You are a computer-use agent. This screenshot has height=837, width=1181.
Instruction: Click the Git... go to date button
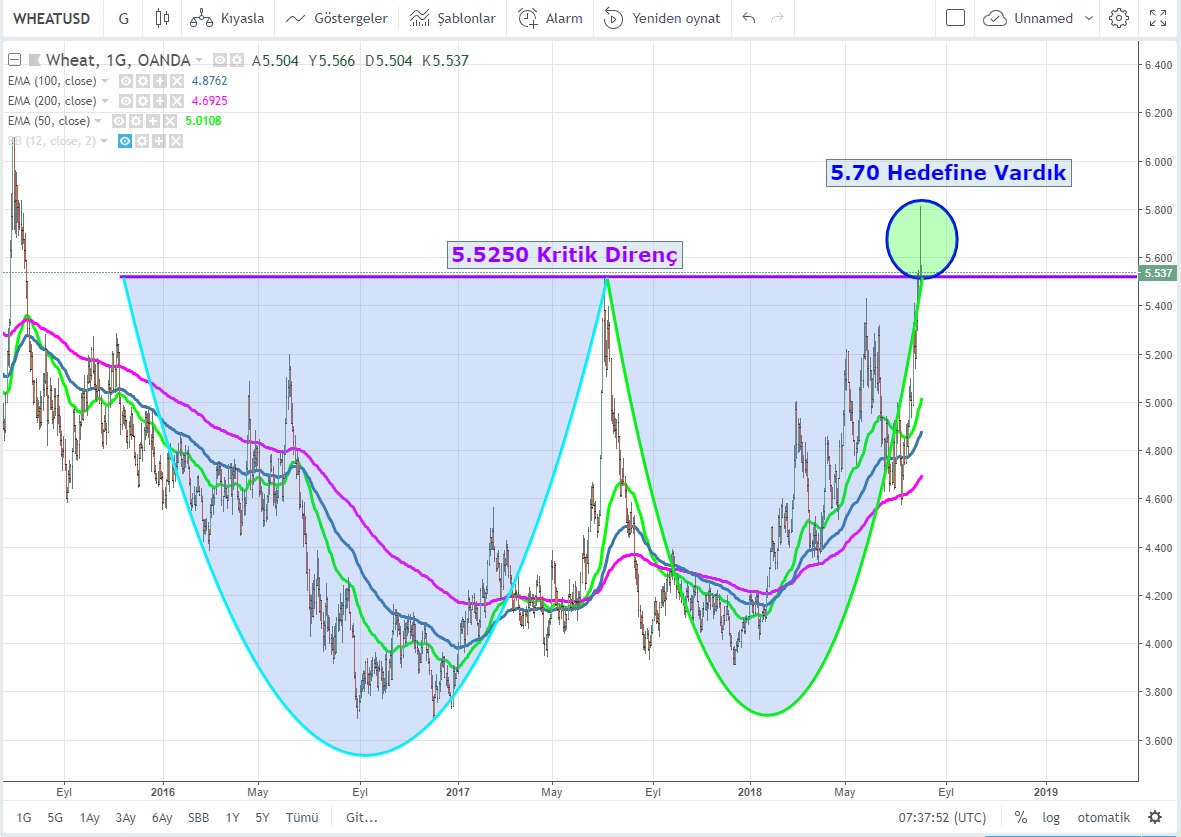361,817
